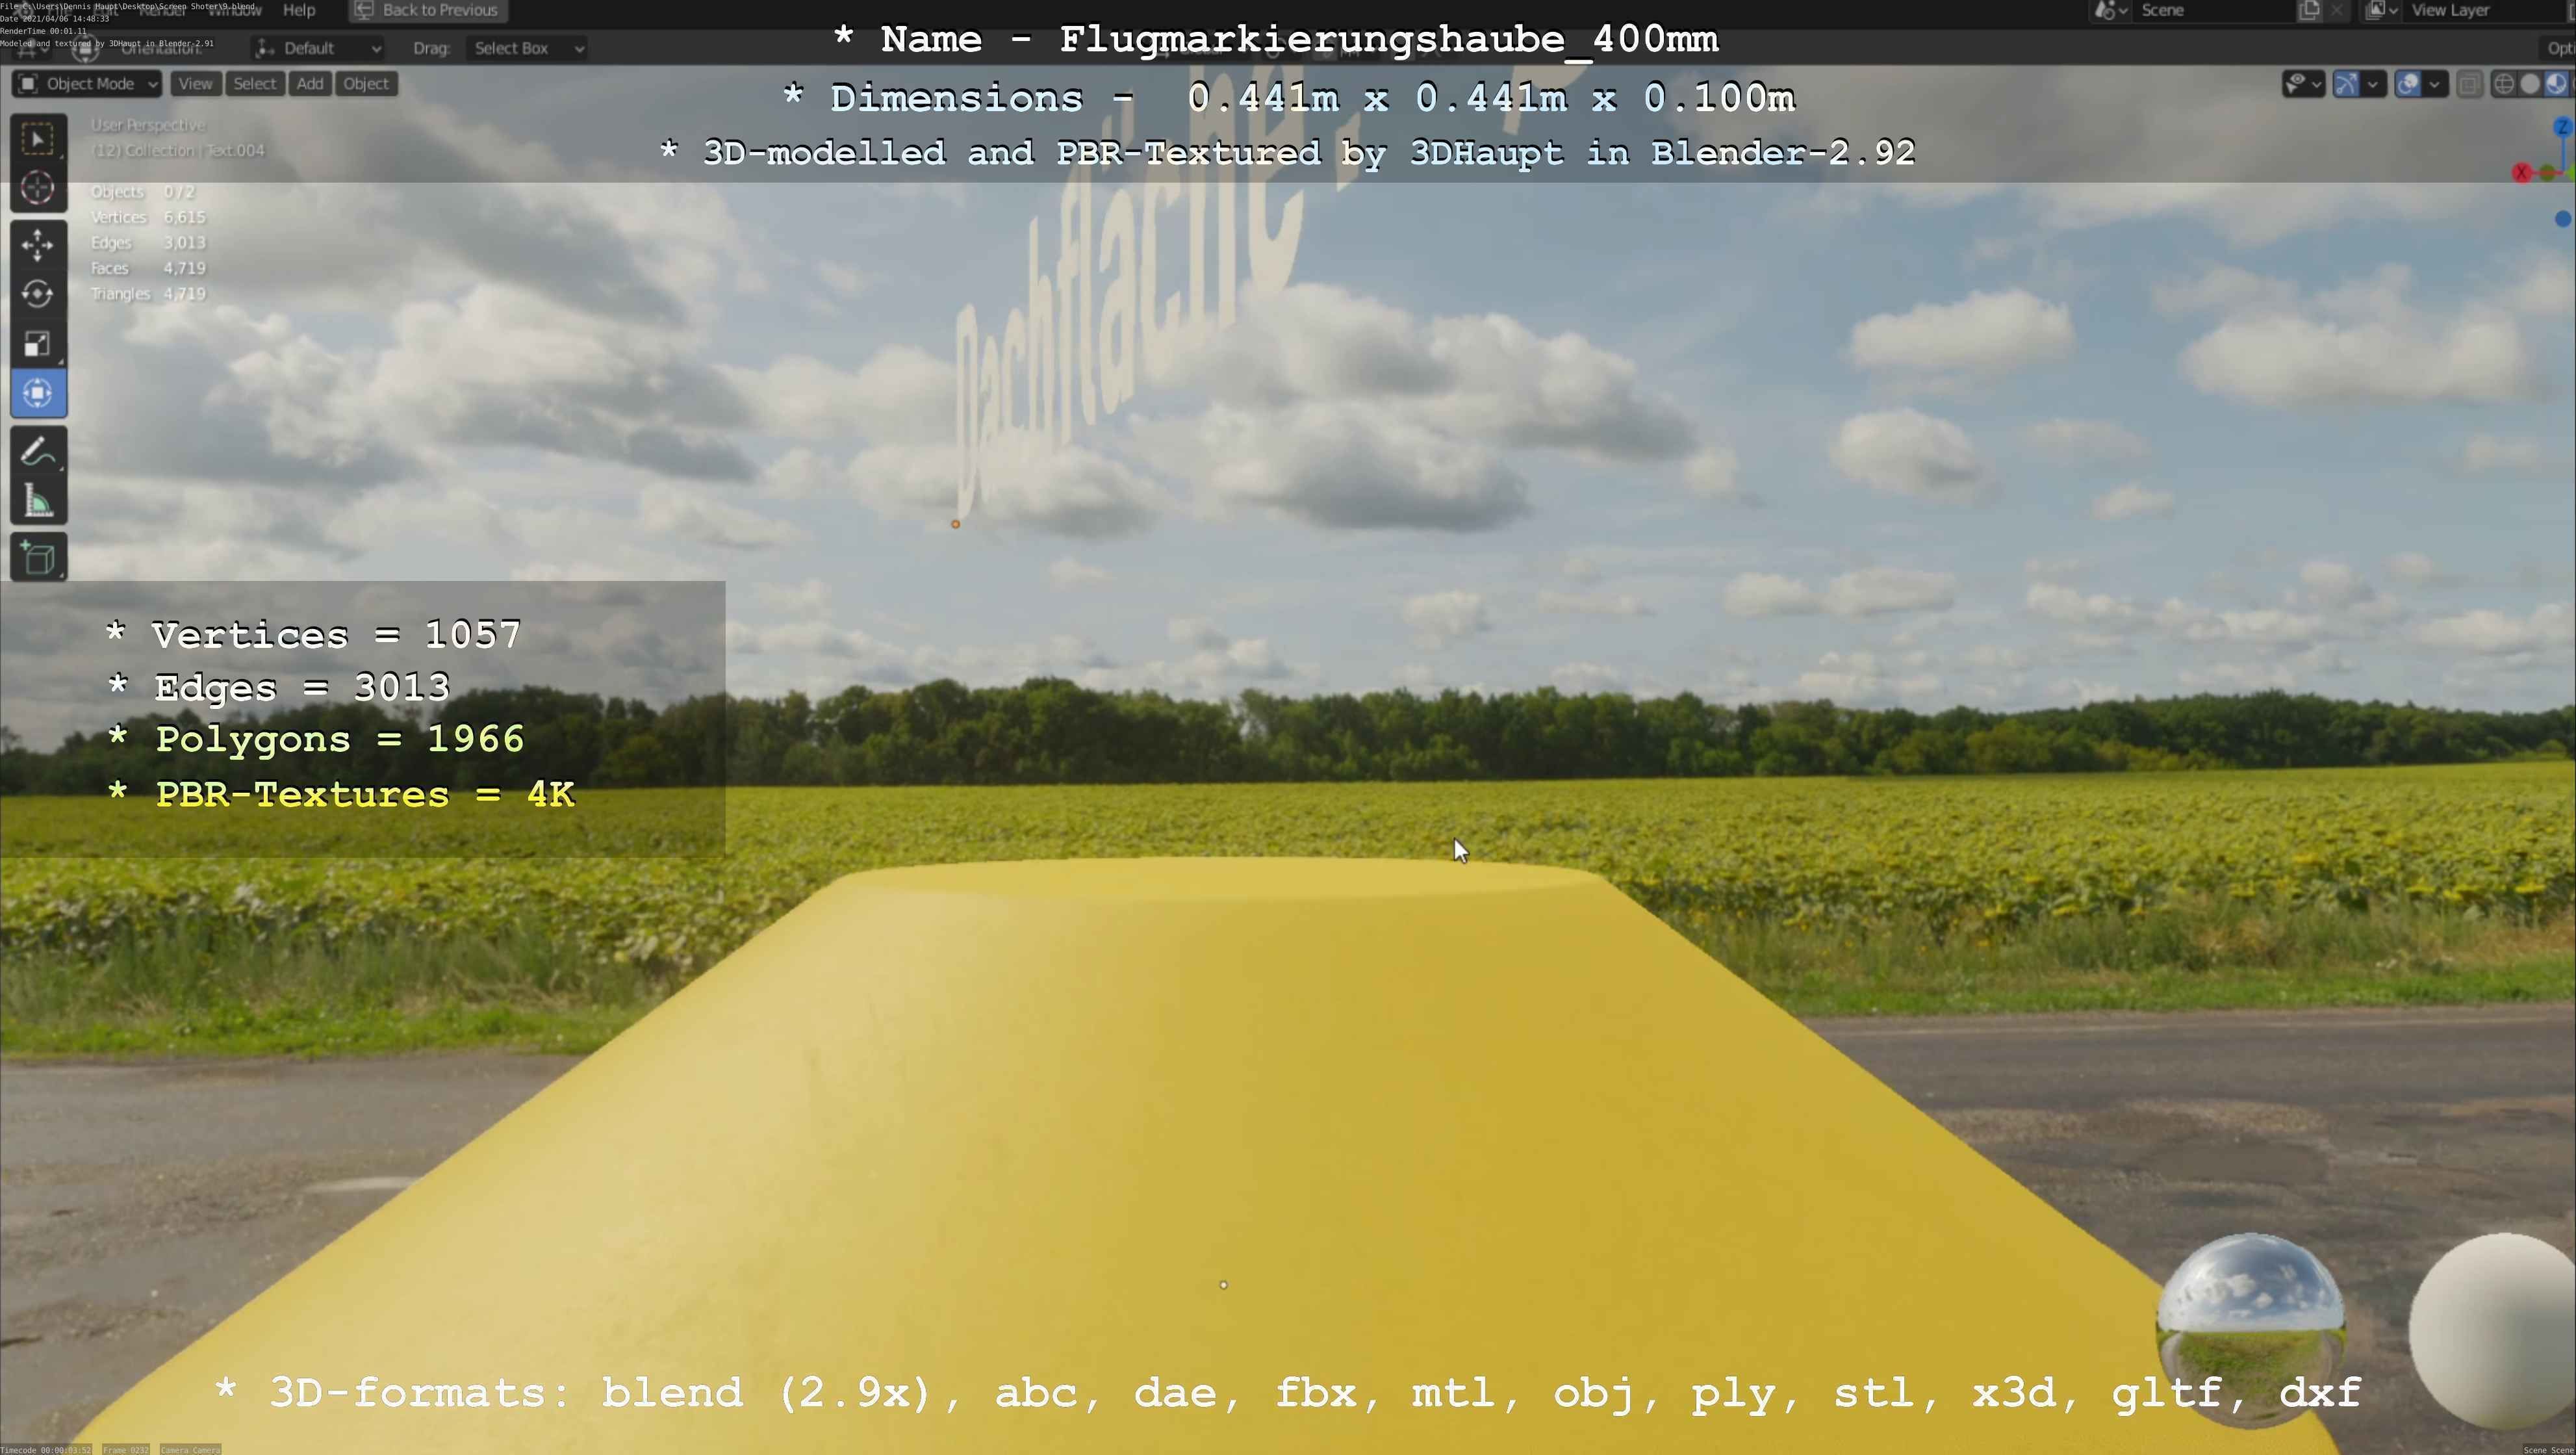Select the Move tool

pyautogui.click(x=38, y=245)
